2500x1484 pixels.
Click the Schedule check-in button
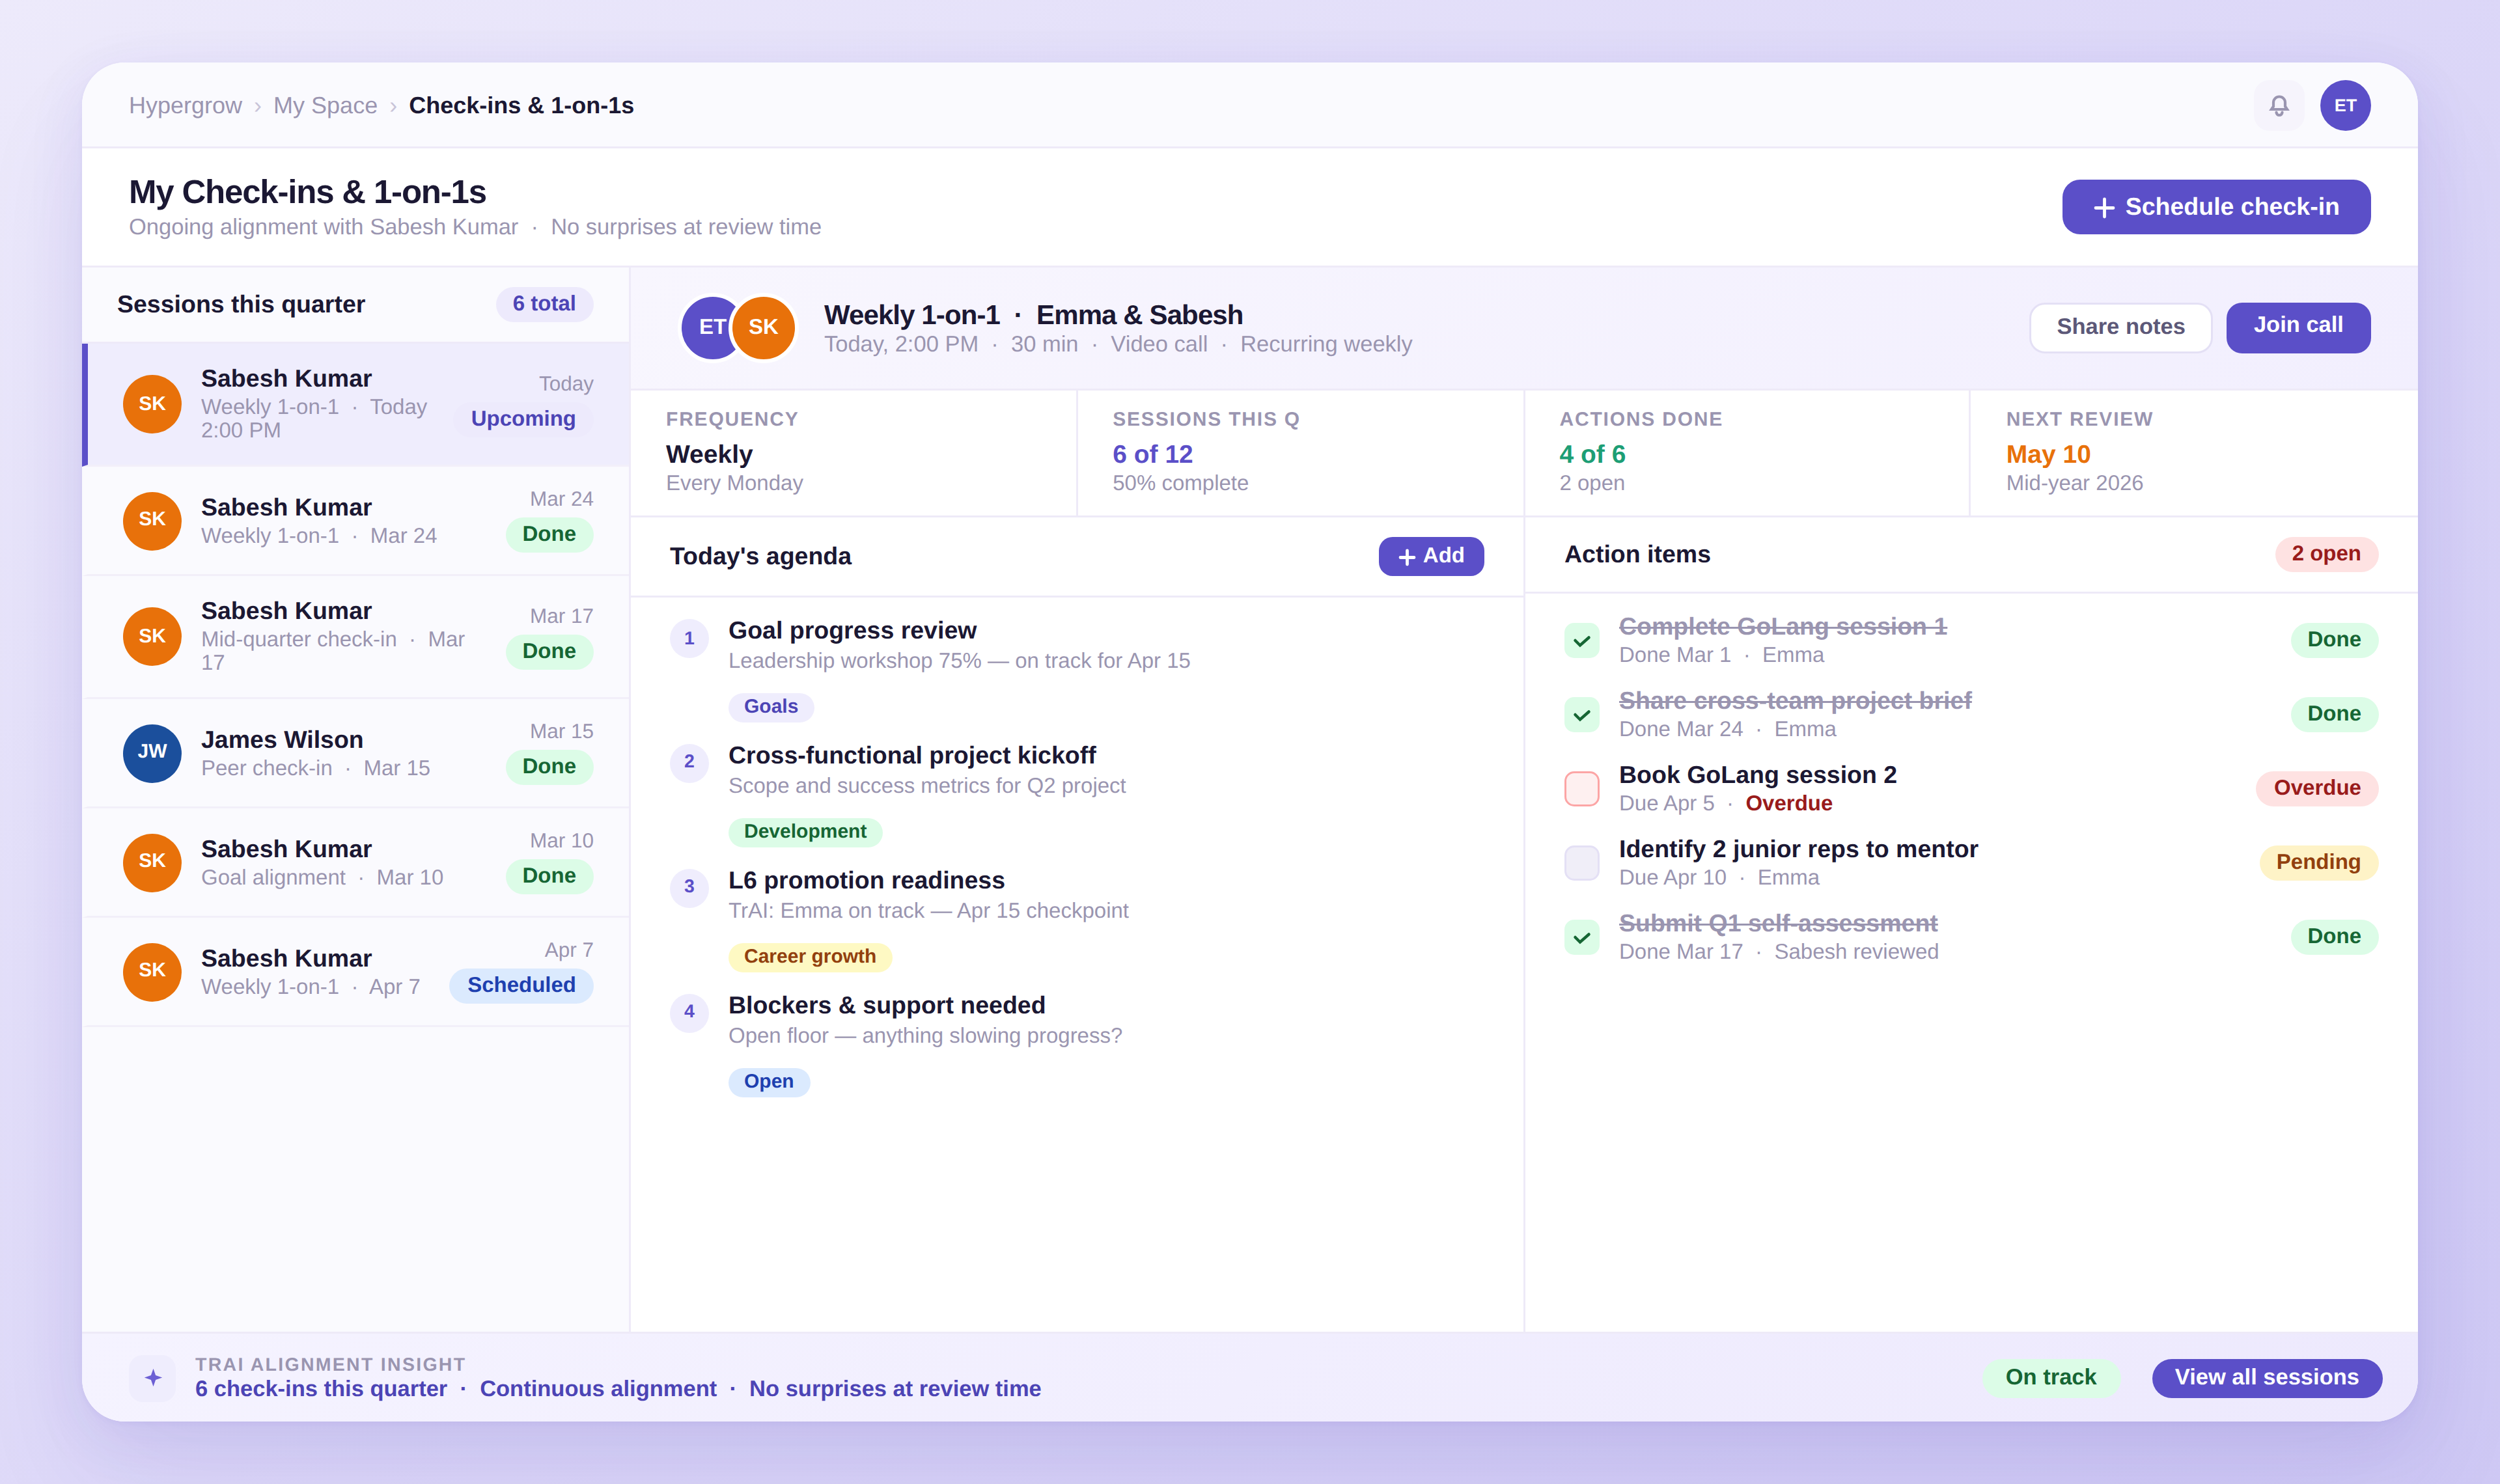tap(2216, 206)
